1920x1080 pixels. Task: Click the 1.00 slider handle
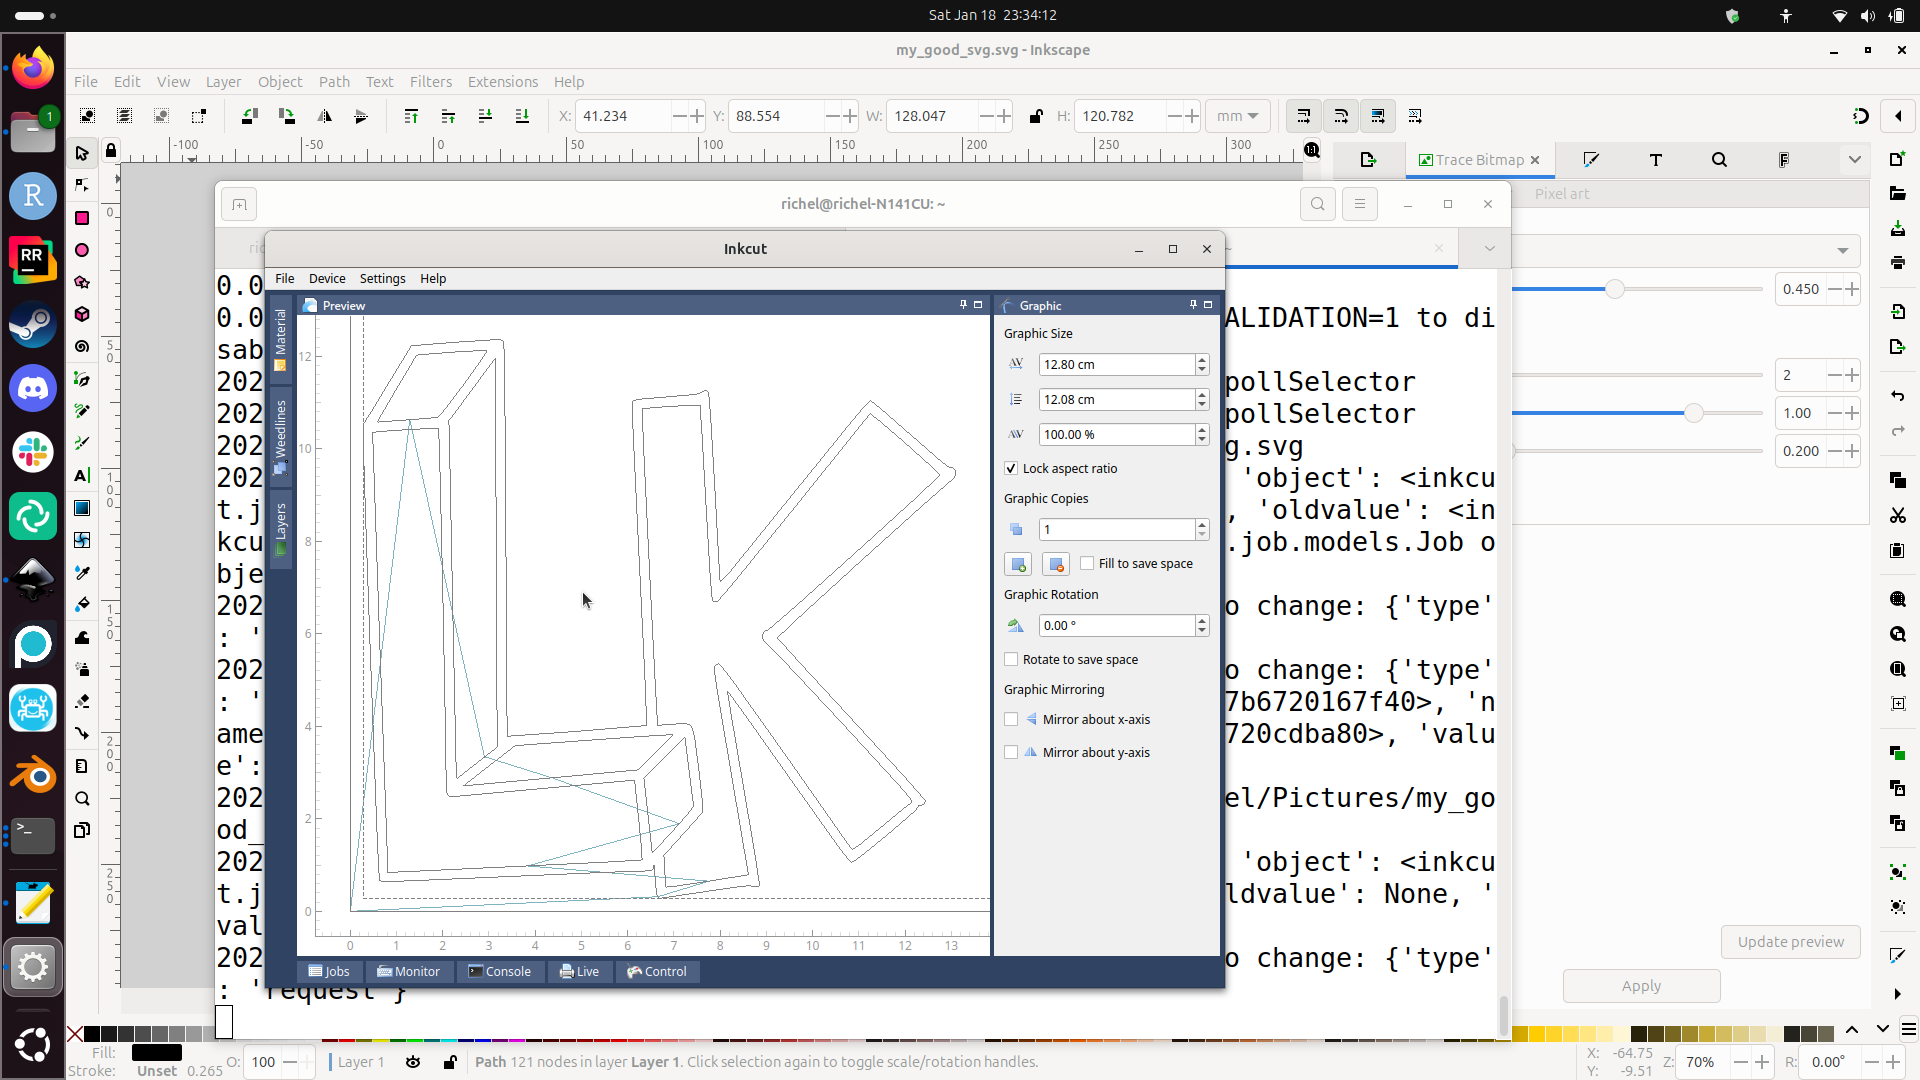(x=1693, y=413)
